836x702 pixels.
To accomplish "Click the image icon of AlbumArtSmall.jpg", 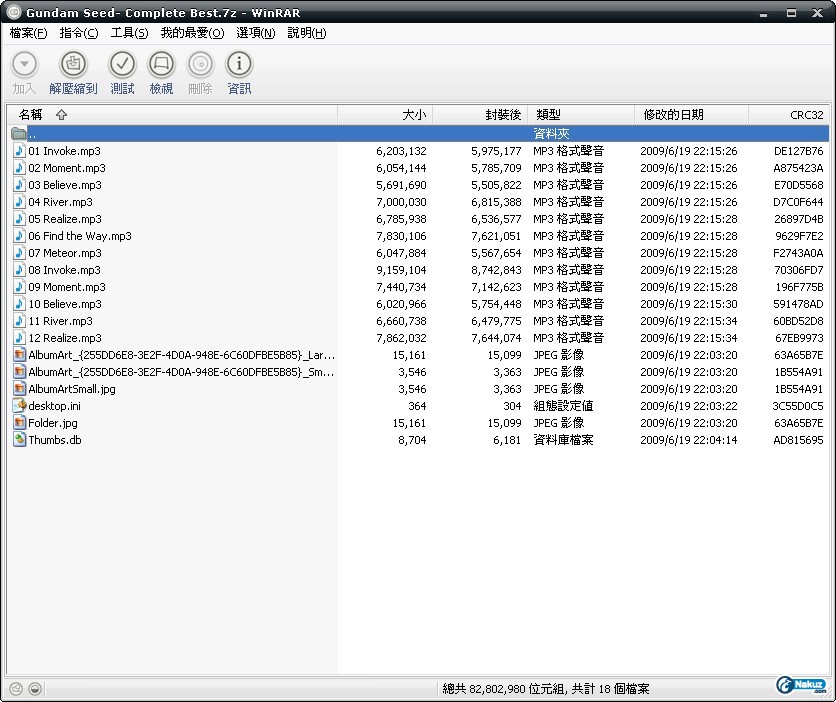I will [19, 389].
